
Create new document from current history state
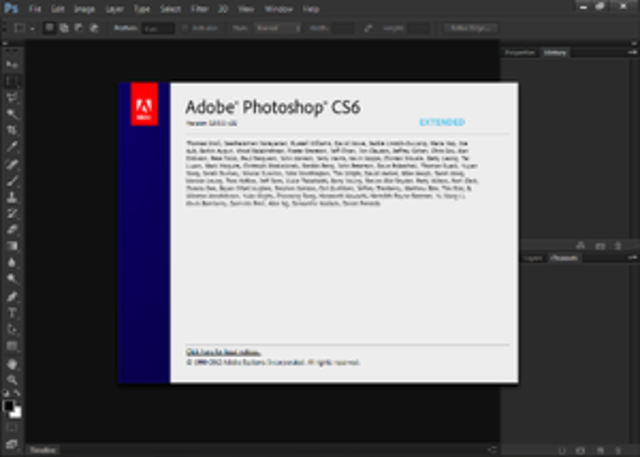[x=580, y=246]
